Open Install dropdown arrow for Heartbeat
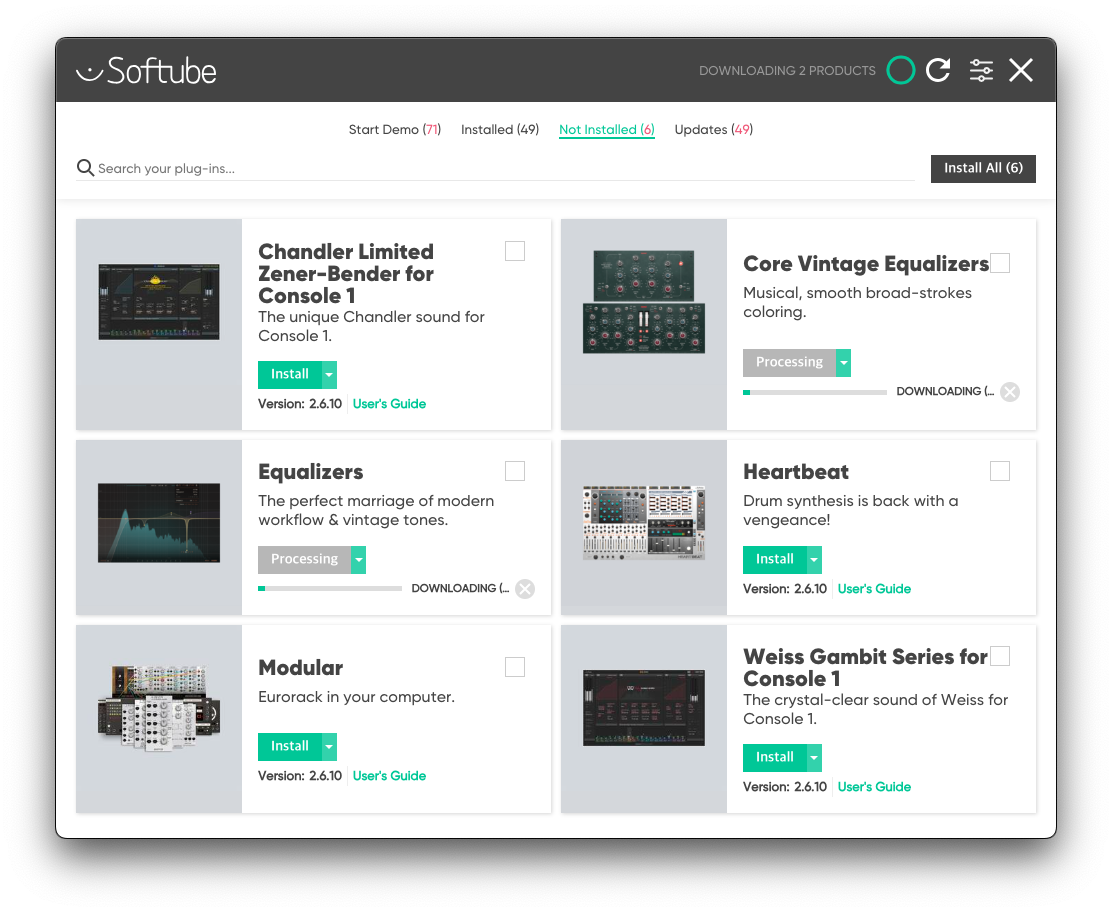The width and height of the screenshot is (1112, 912). coord(814,560)
